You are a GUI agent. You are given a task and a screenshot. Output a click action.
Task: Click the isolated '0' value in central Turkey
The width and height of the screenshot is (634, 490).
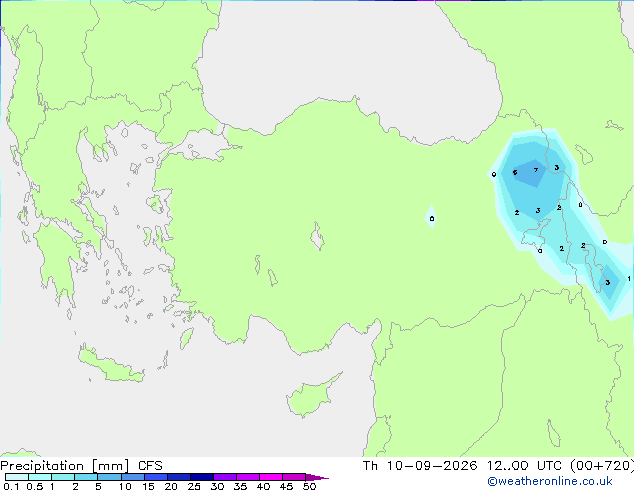[x=432, y=219]
